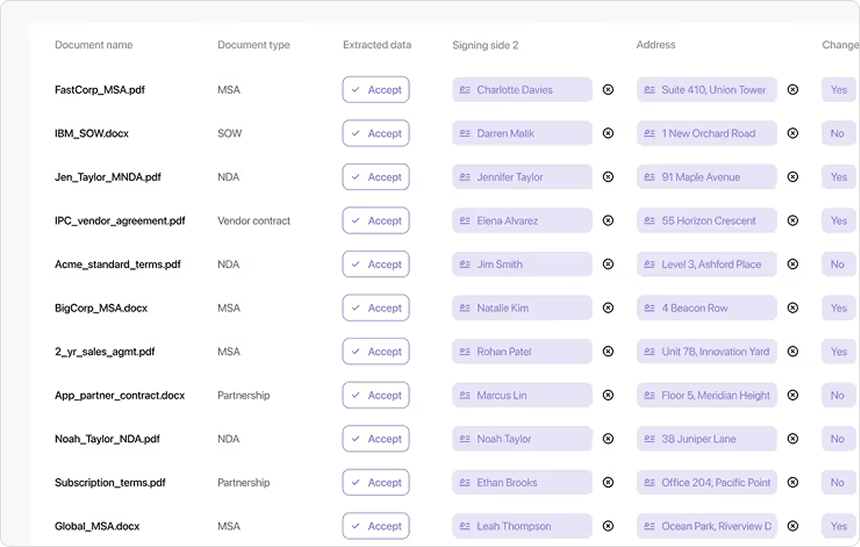Click Accept for Acme_standard_terms.pdf
The width and height of the screenshot is (860, 547).
coord(375,264)
